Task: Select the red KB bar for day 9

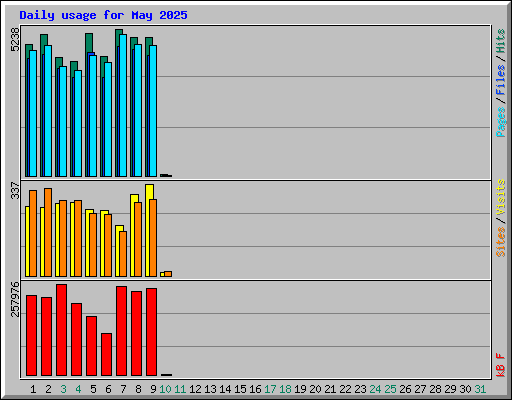Action: tap(151, 332)
